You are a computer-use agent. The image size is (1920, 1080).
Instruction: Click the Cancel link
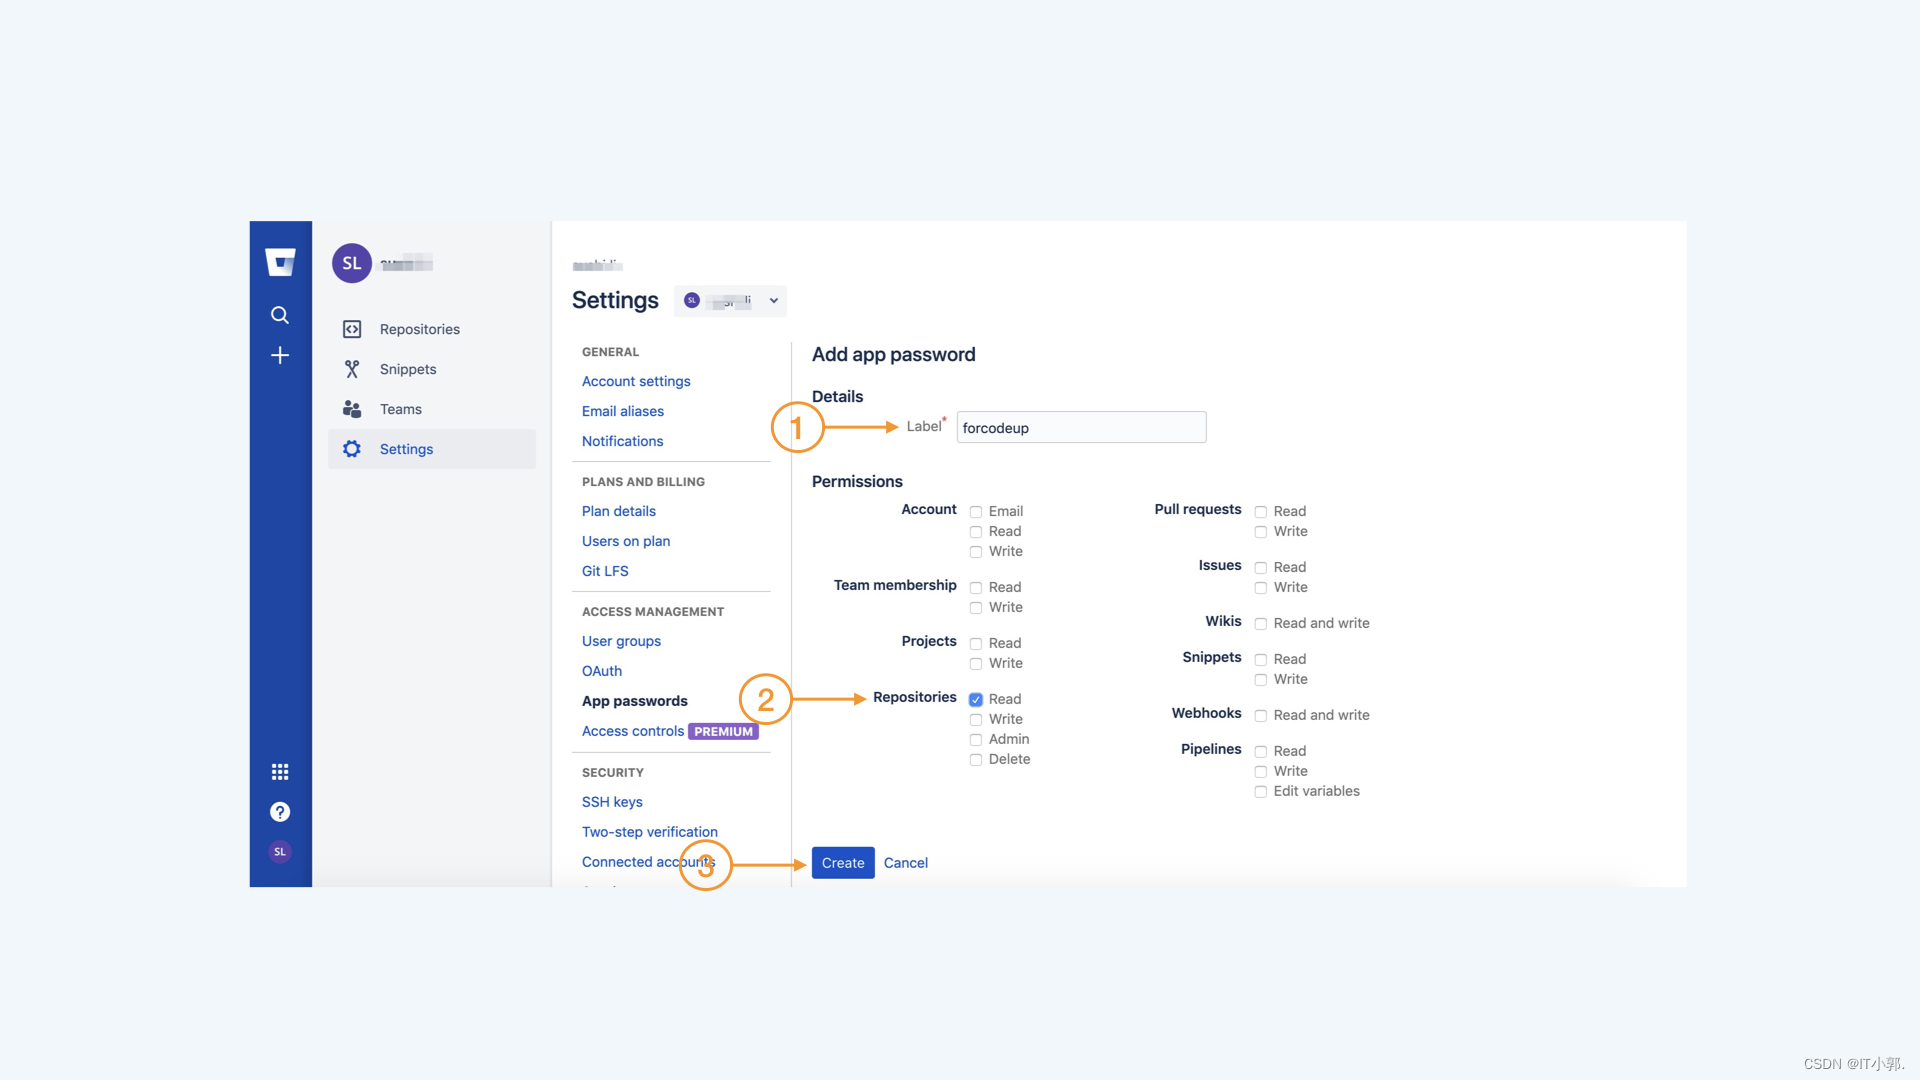[x=905, y=863]
